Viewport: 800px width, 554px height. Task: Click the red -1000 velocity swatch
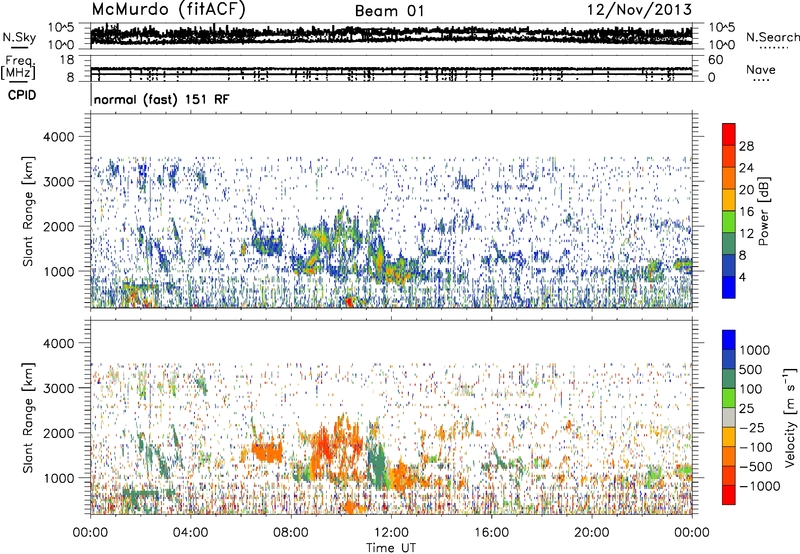729,495
